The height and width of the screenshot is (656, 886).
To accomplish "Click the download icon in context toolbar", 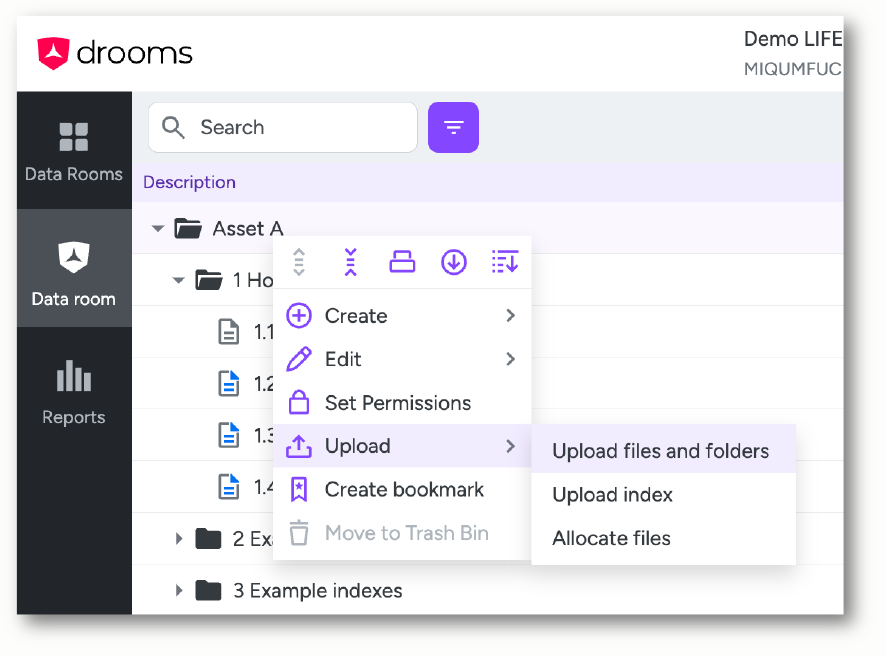I will [454, 262].
